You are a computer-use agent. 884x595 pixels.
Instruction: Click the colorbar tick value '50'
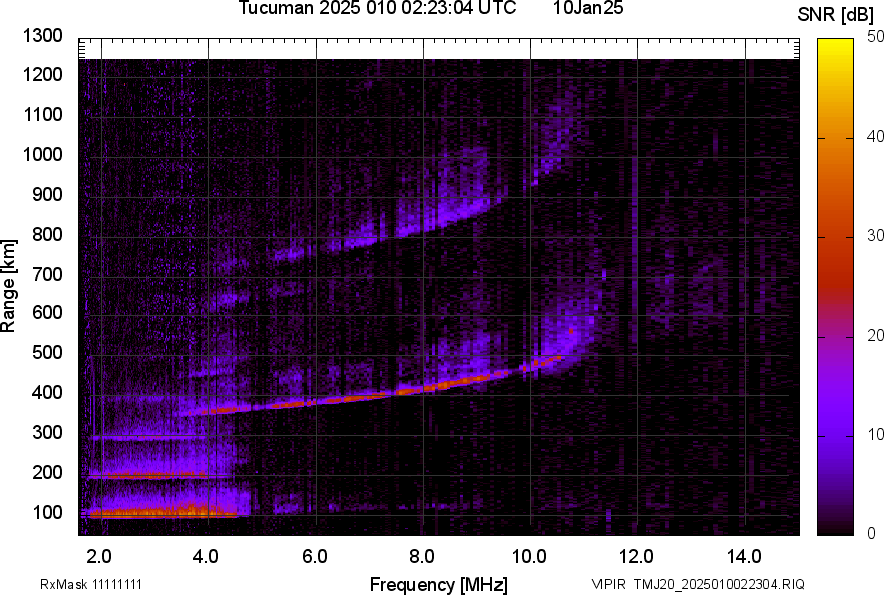click(876, 37)
